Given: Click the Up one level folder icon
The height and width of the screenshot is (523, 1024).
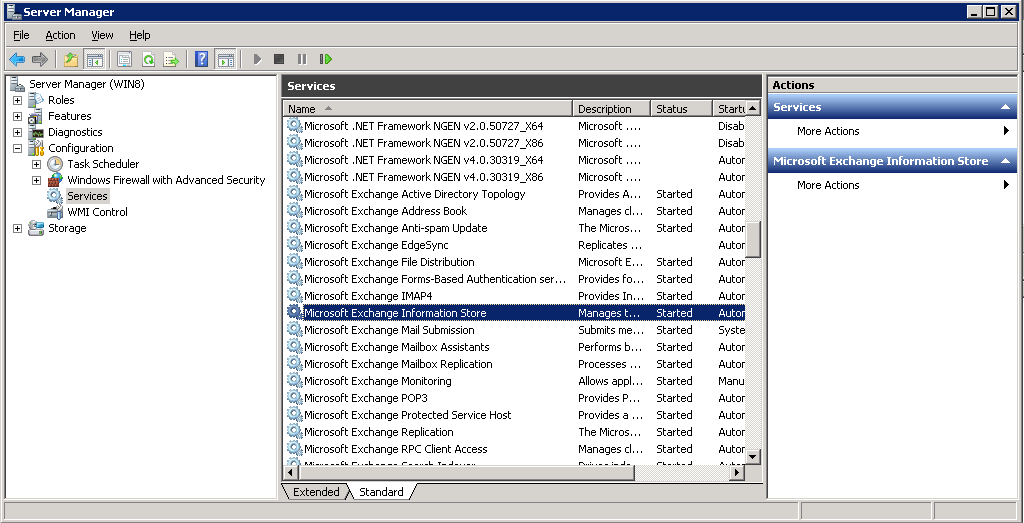Looking at the screenshot, I should (71, 59).
